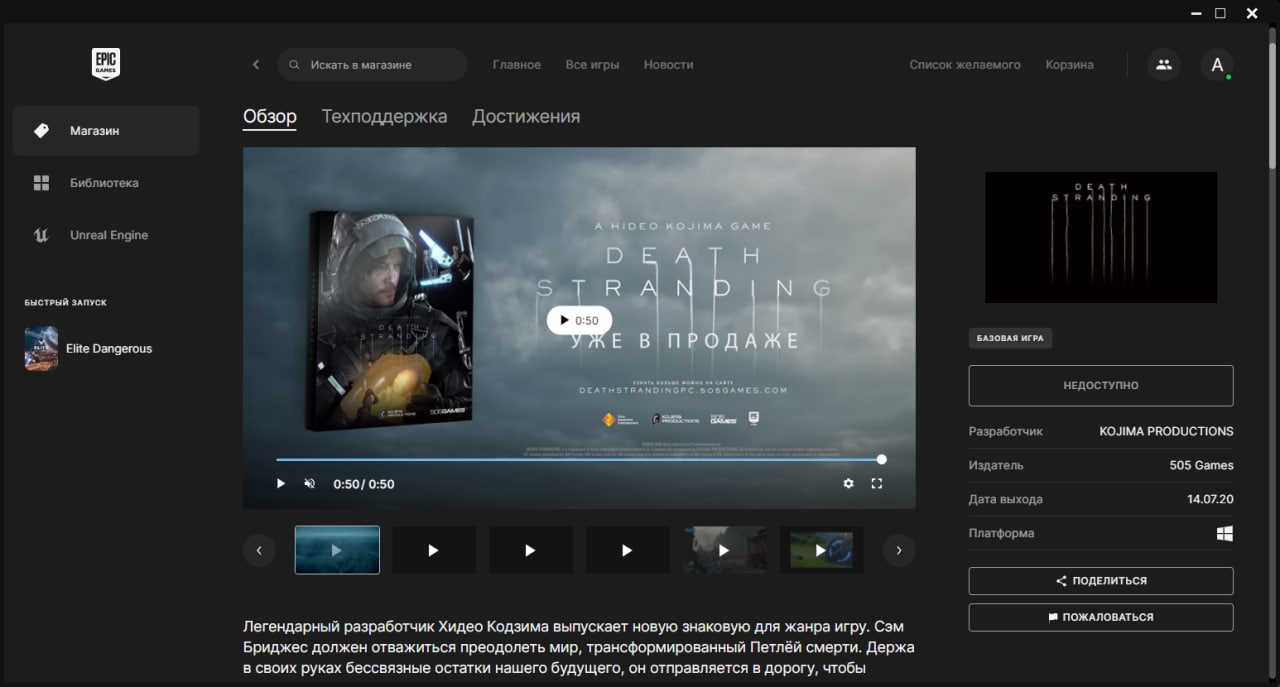Open Библиотека in the sidebar
Viewport: 1280px width, 687px height.
(106, 183)
